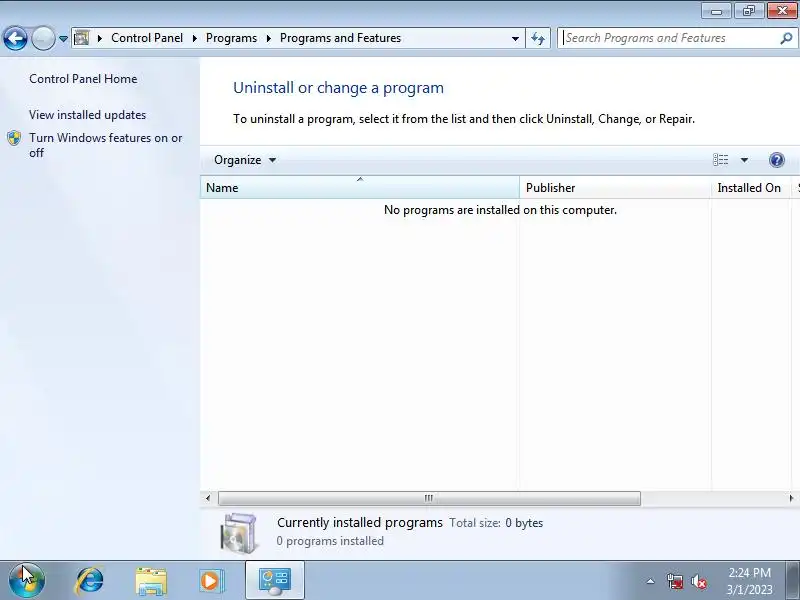Click 'Currently installed programs' text
800x600 pixels.
coord(360,522)
